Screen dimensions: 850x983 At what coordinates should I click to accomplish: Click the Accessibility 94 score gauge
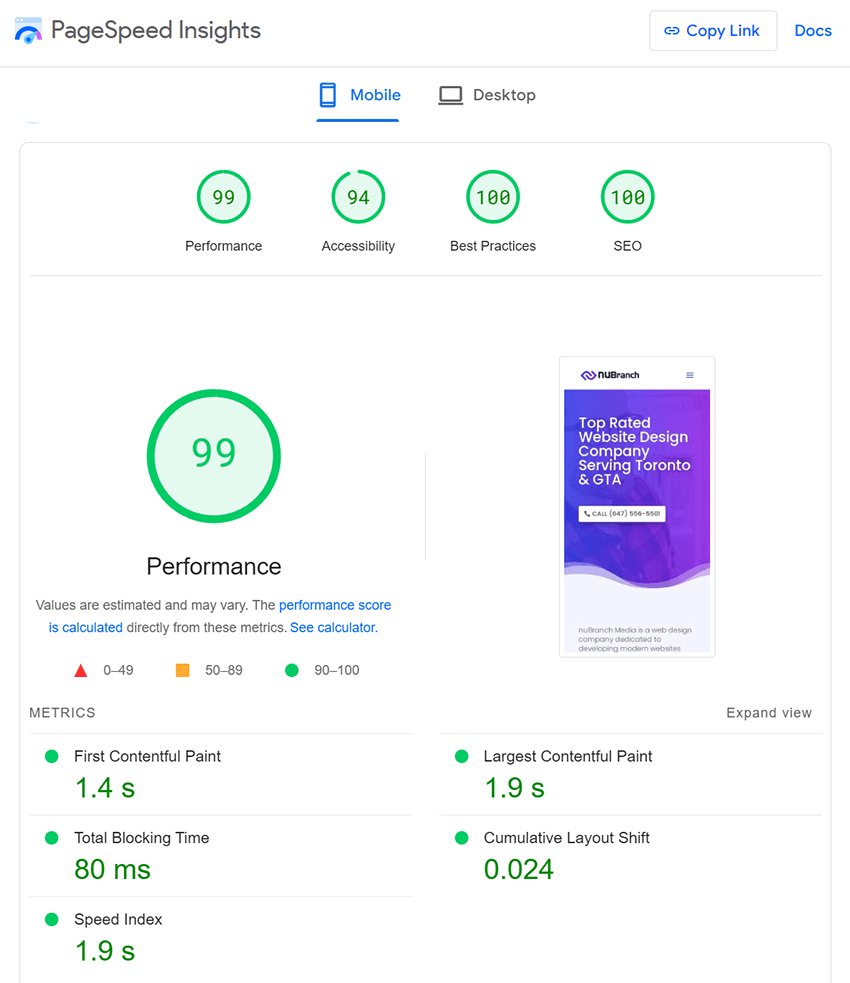[x=358, y=198]
